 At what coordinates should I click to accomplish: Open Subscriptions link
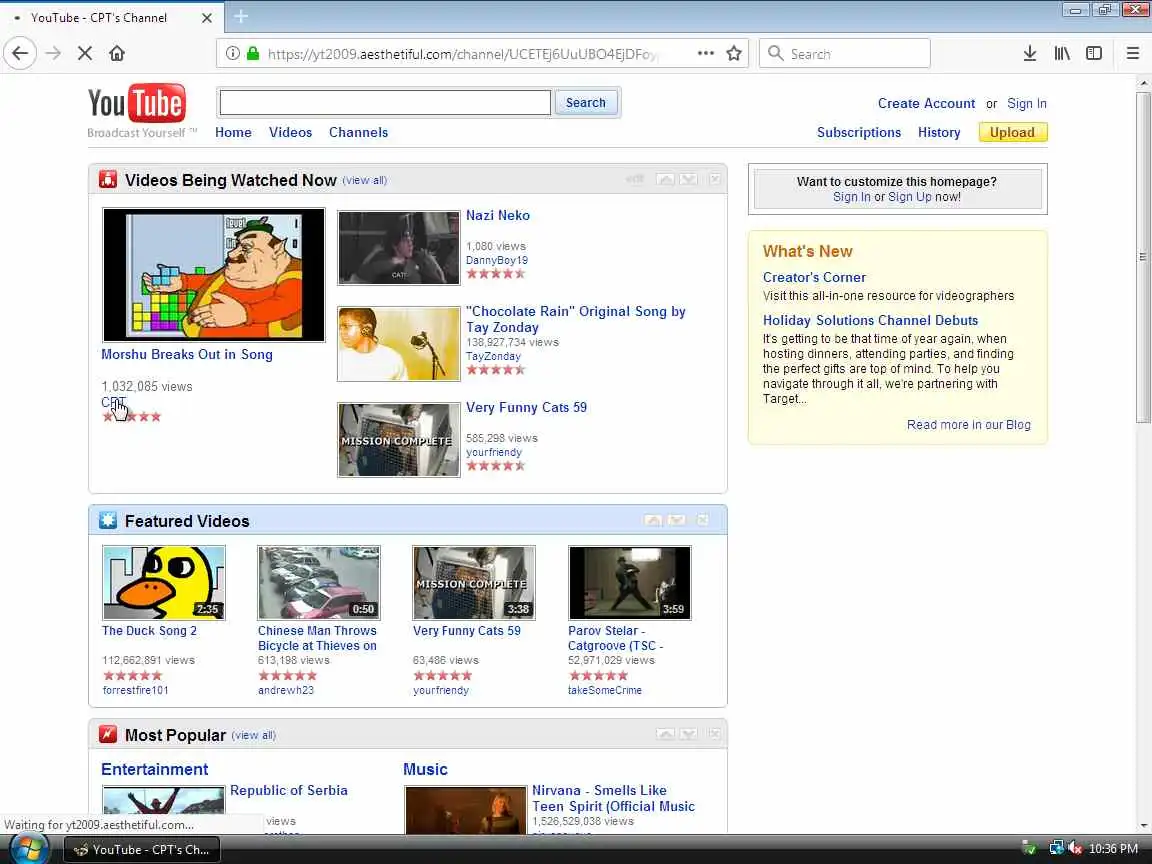pos(859,132)
